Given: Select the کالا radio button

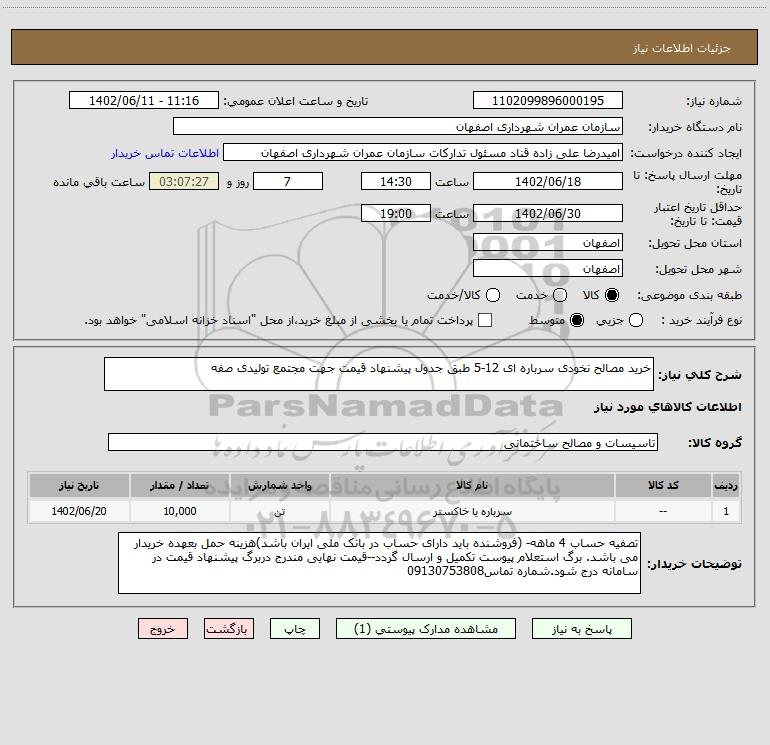Looking at the screenshot, I should point(612,295).
